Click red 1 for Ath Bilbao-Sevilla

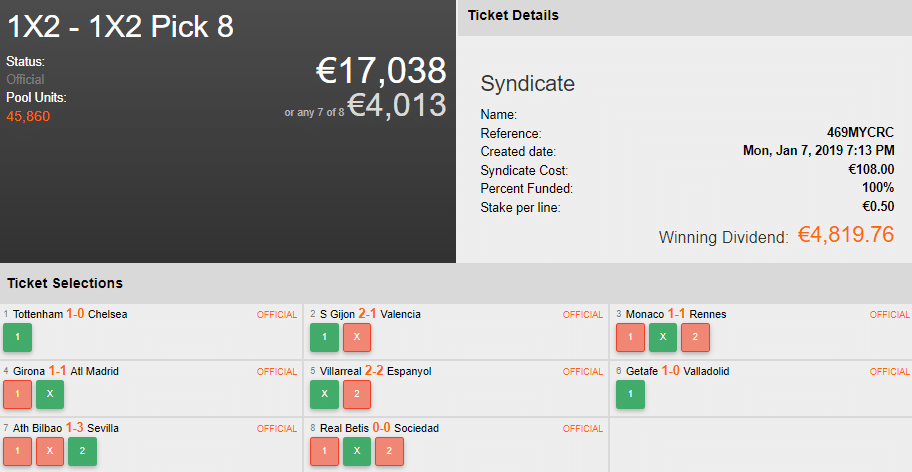point(17,451)
